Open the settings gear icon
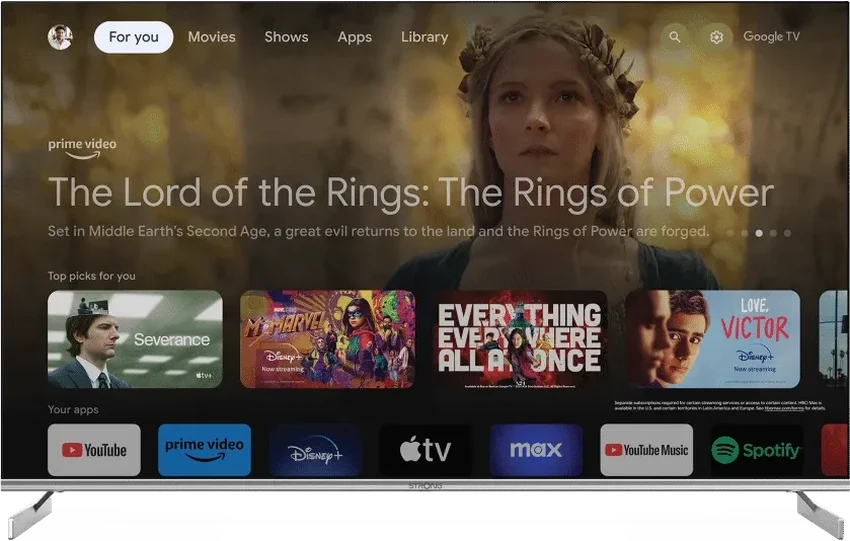The height and width of the screenshot is (541, 850). [x=717, y=37]
